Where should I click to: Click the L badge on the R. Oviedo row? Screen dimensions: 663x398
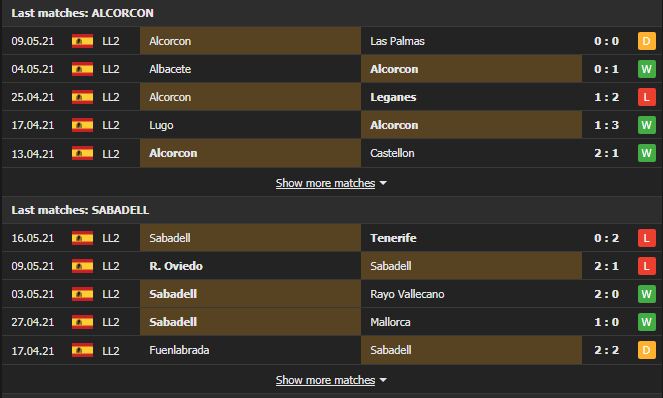coord(647,266)
